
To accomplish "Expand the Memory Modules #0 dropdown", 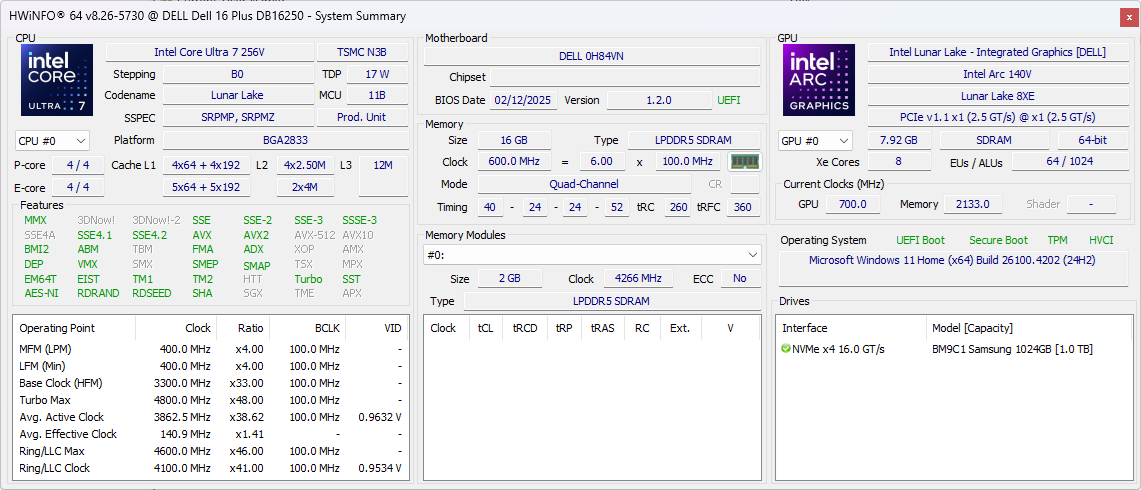I will (x=592, y=256).
